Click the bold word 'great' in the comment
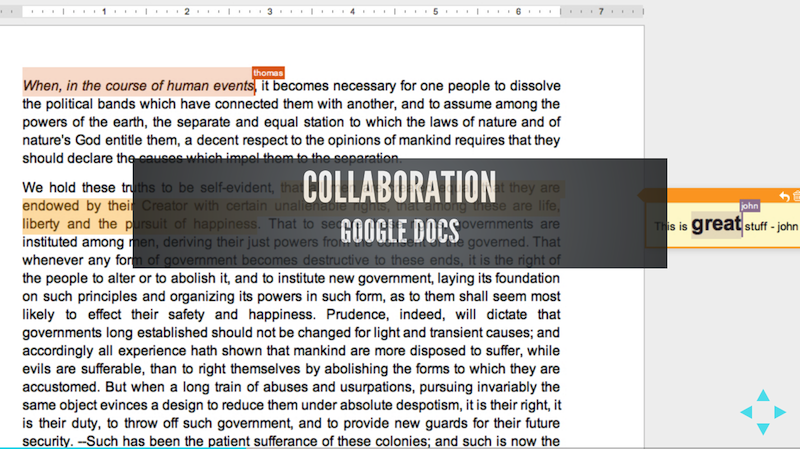Viewport: 800px width, 449px height. [x=716, y=224]
